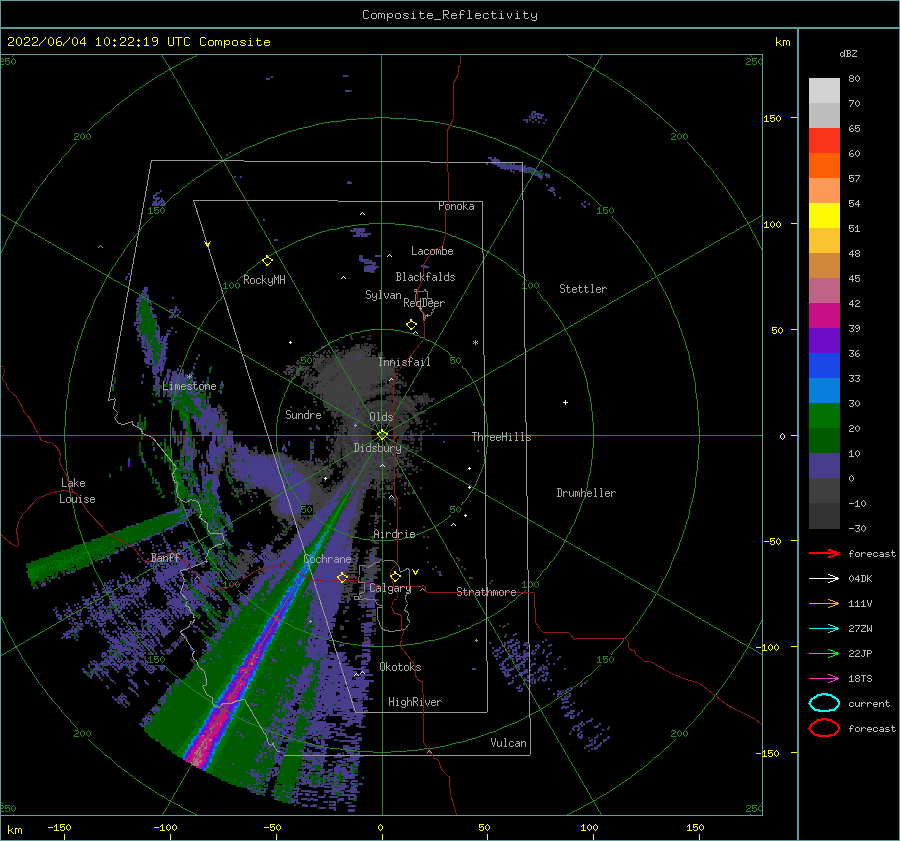This screenshot has height=841, width=900.
Task: Click the Banff town label
Action: (165, 557)
